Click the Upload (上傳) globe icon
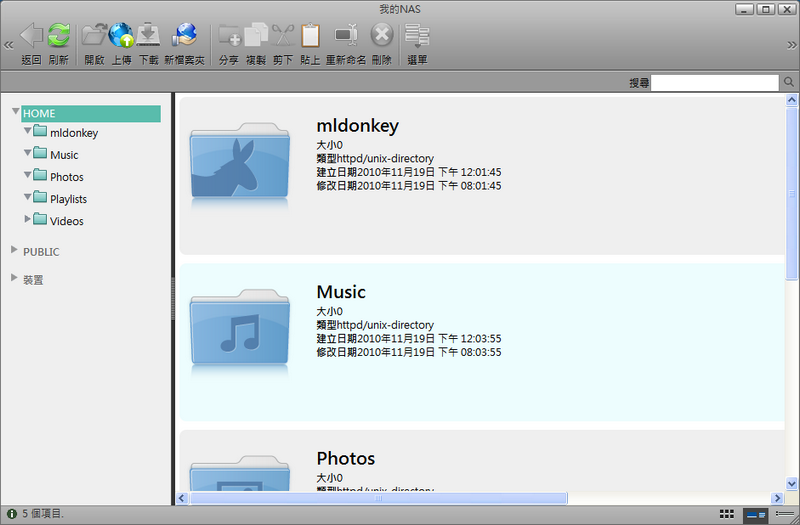Image resolution: width=800 pixels, height=525 pixels. pyautogui.click(x=121, y=36)
